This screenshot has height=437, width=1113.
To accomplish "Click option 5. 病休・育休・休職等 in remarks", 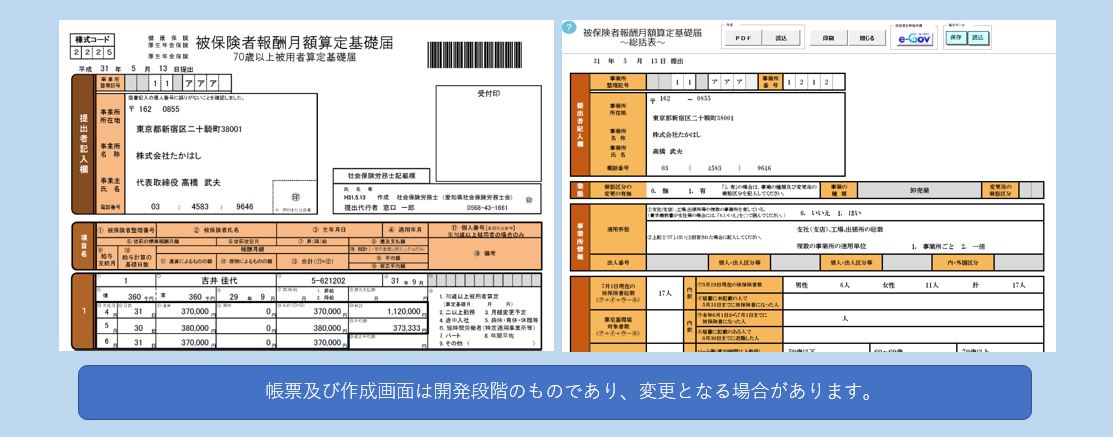I will tap(511, 320).
